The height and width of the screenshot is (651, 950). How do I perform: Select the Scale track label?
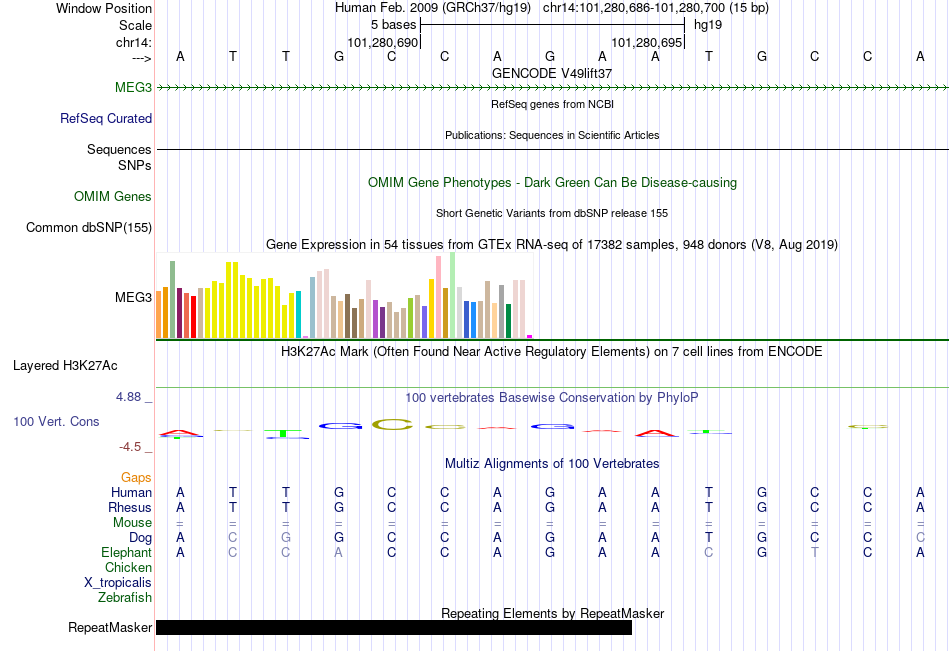tap(135, 25)
